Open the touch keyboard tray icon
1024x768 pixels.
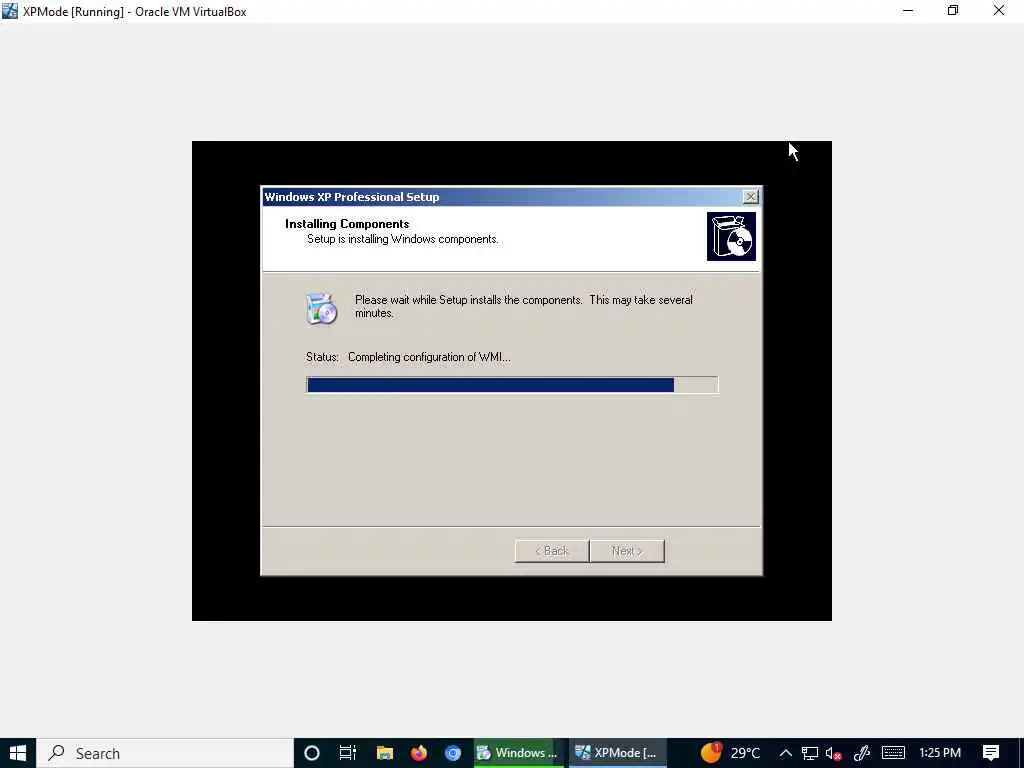click(893, 753)
